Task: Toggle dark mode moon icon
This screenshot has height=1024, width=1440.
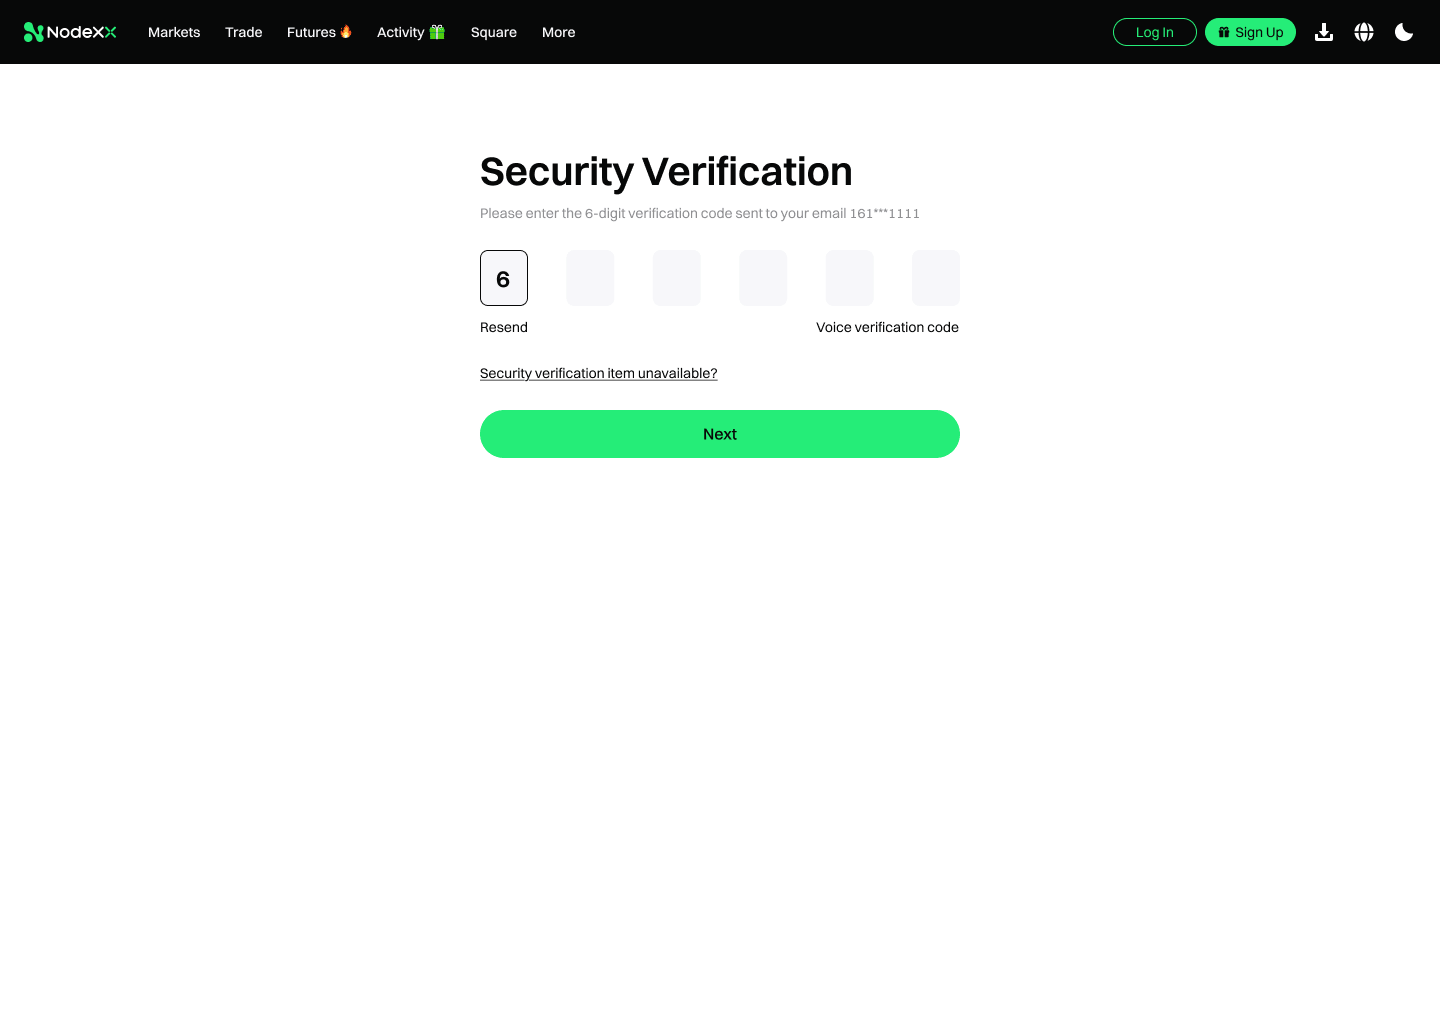Action: click(x=1404, y=32)
